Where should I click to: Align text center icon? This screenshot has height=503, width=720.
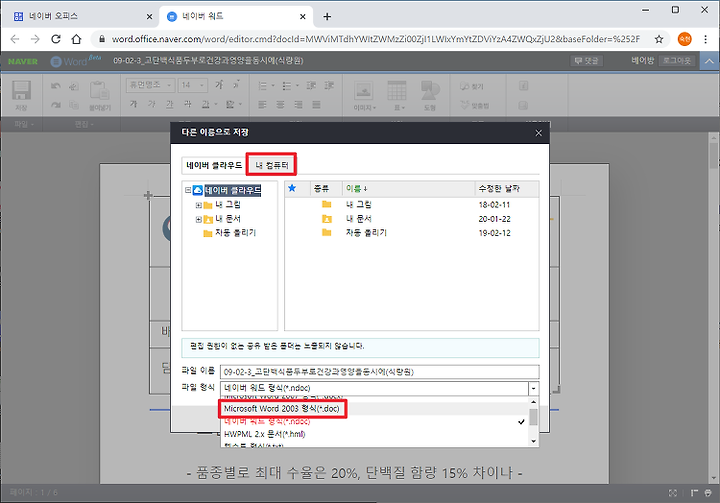(280, 105)
